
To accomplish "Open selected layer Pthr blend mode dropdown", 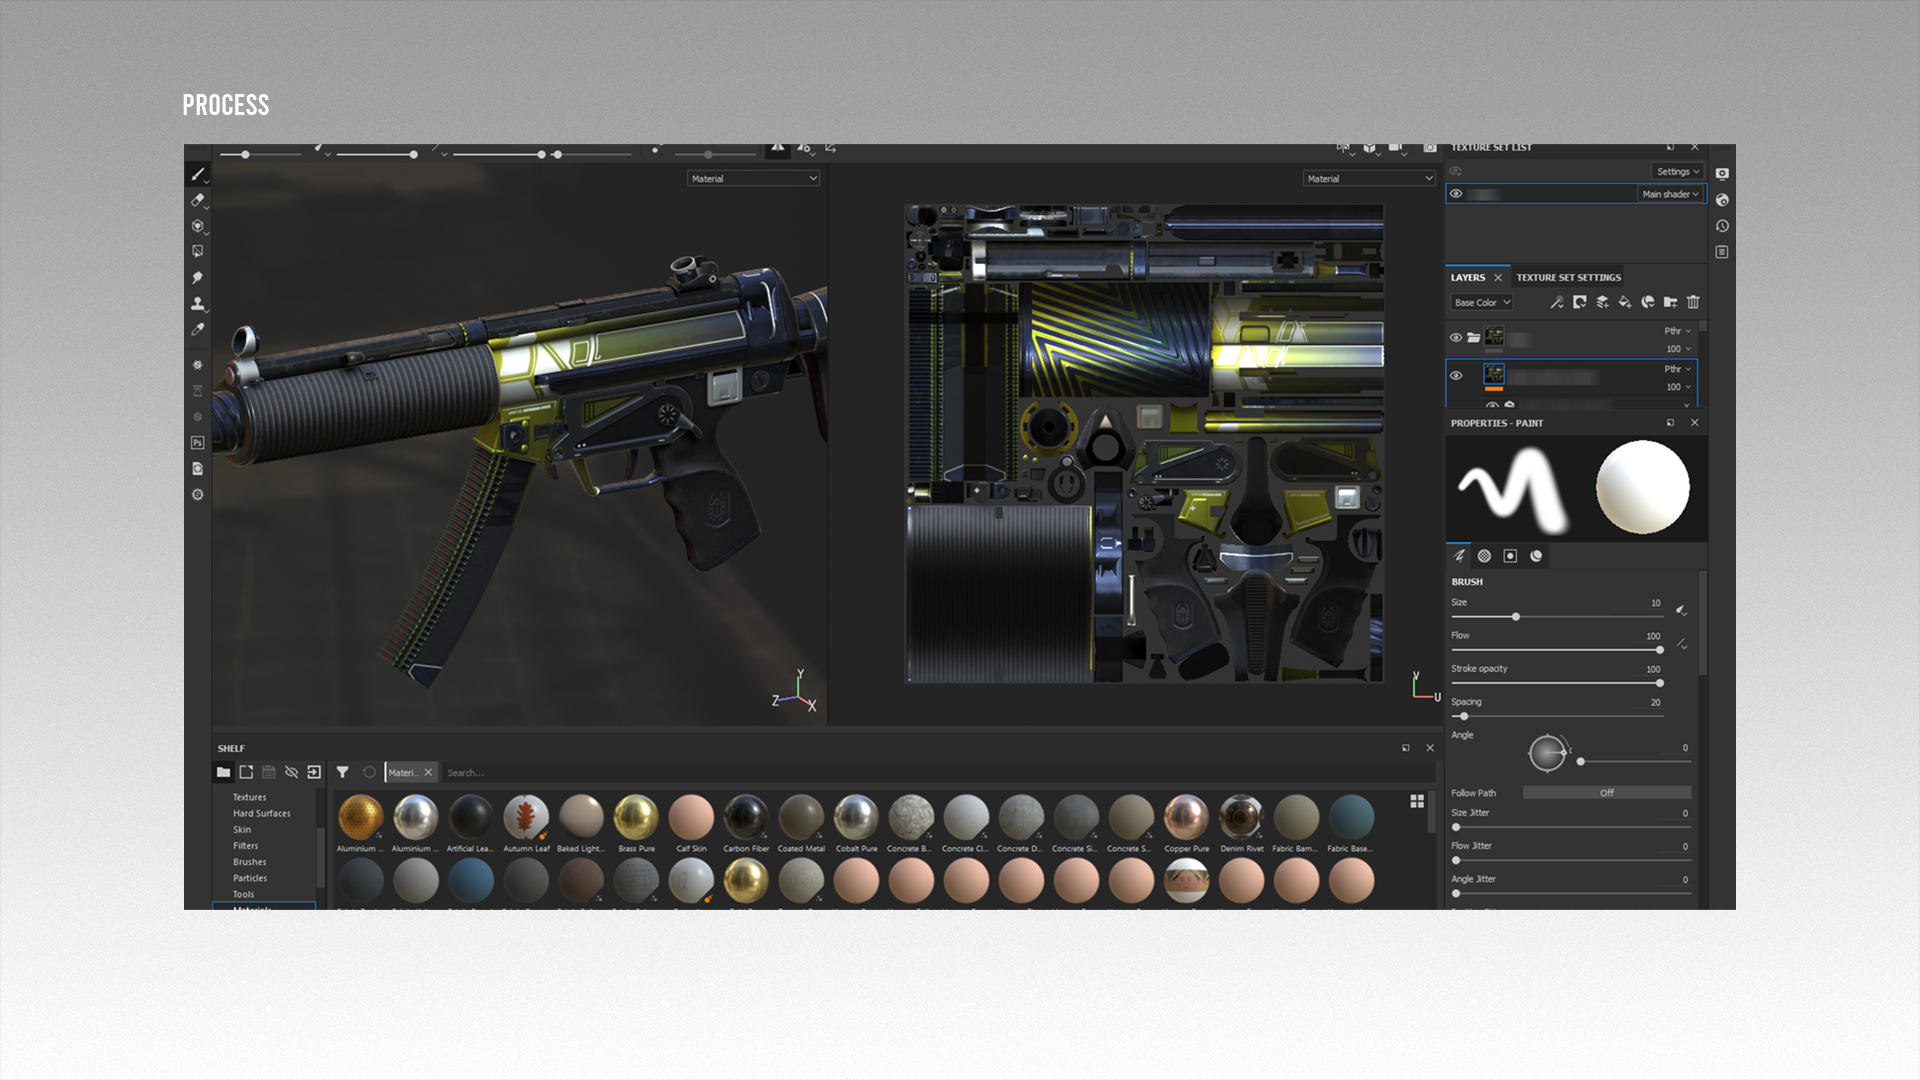I will [1677, 369].
